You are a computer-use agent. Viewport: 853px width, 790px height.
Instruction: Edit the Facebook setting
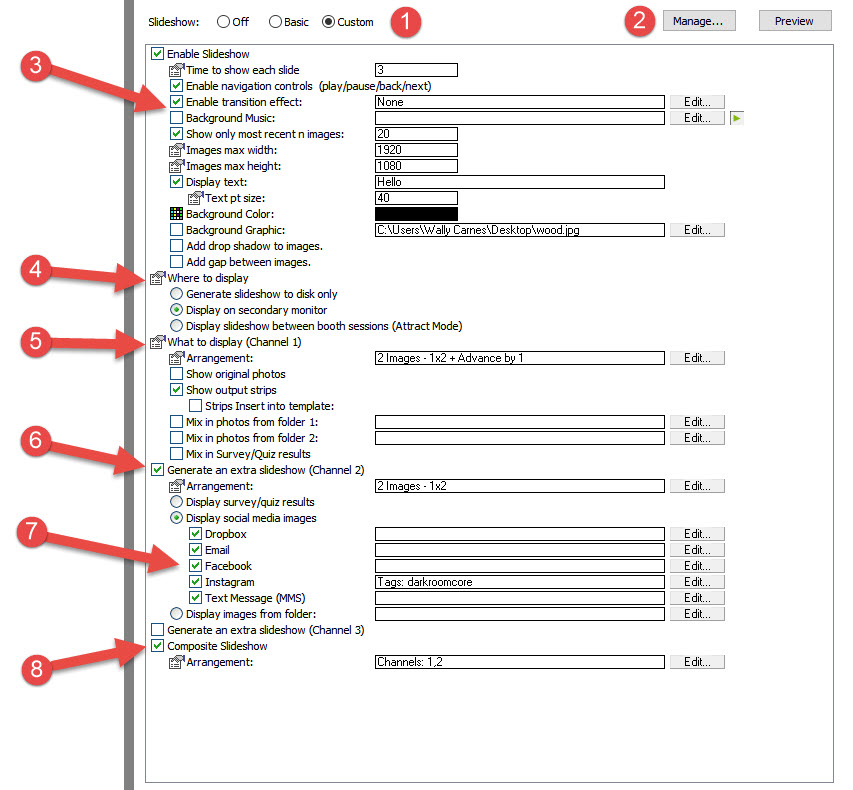point(697,566)
